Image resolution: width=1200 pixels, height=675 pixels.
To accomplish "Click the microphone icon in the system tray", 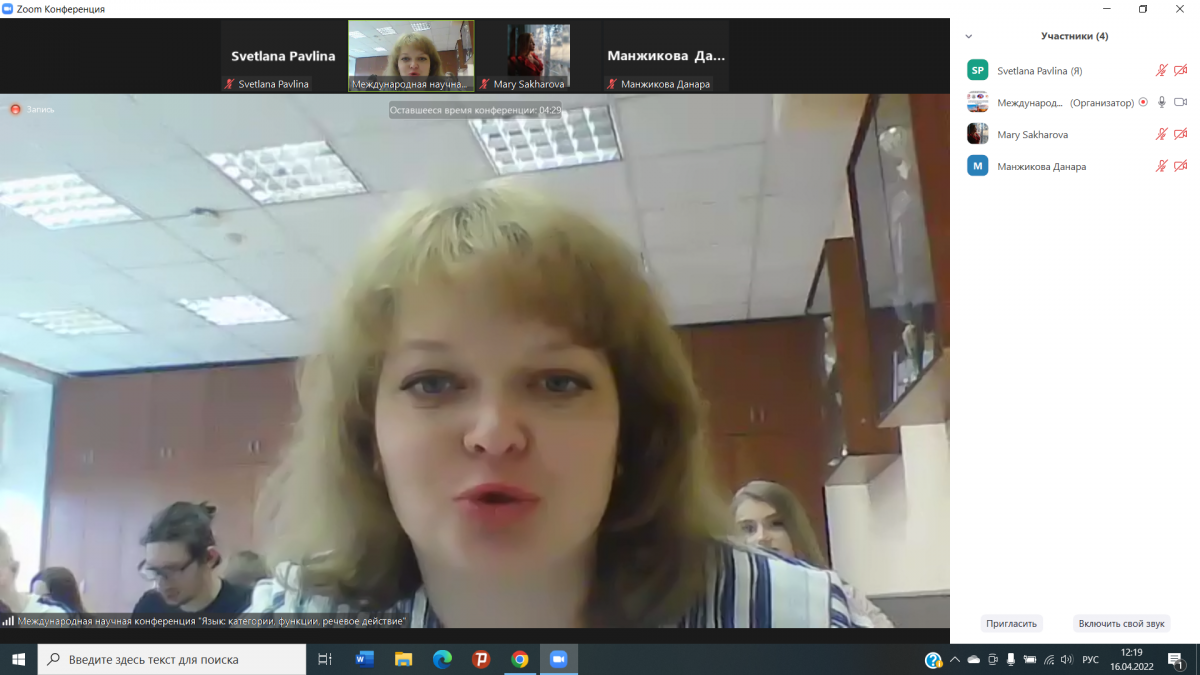I will pos(1010,659).
